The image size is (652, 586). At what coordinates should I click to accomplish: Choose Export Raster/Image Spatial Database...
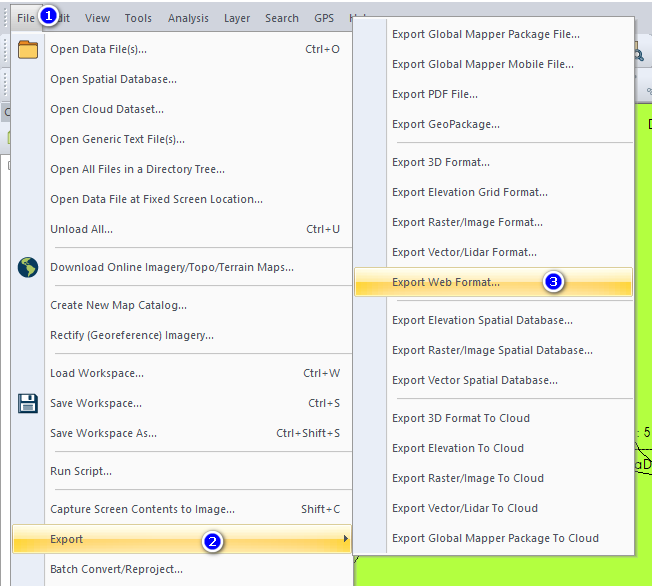tap(494, 350)
